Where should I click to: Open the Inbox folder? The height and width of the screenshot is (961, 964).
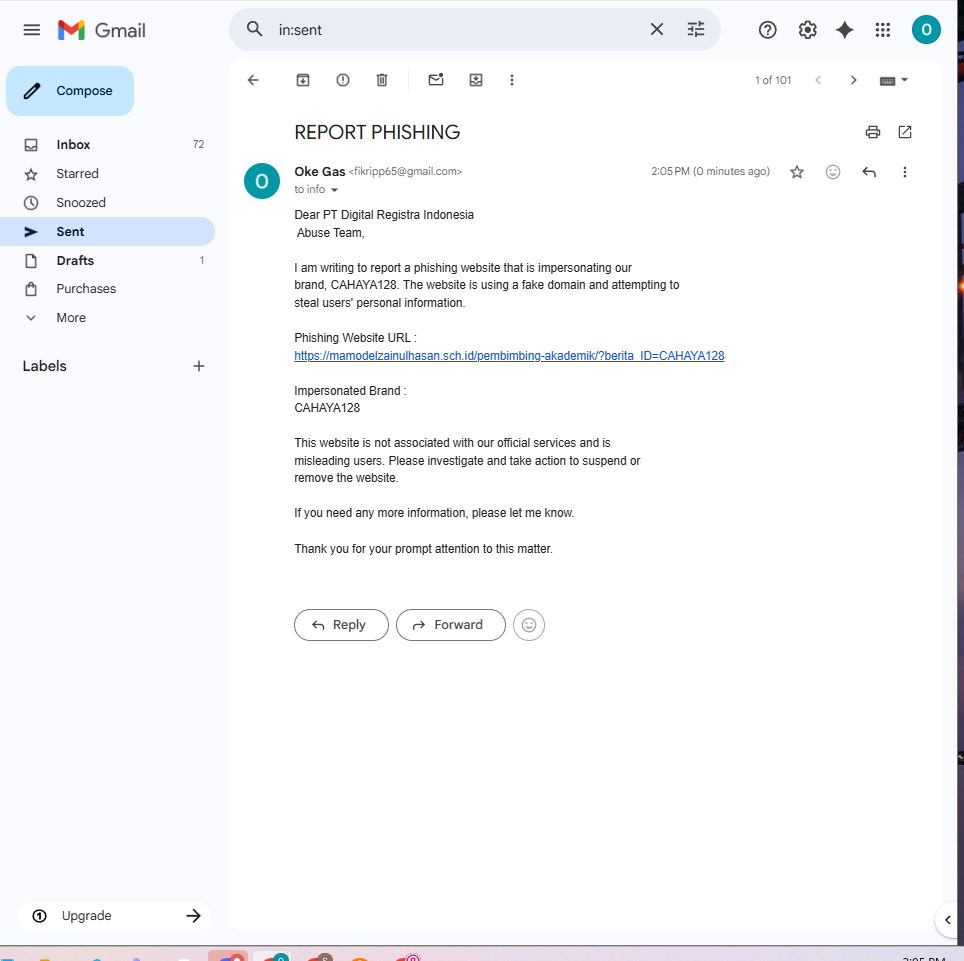click(x=108, y=144)
